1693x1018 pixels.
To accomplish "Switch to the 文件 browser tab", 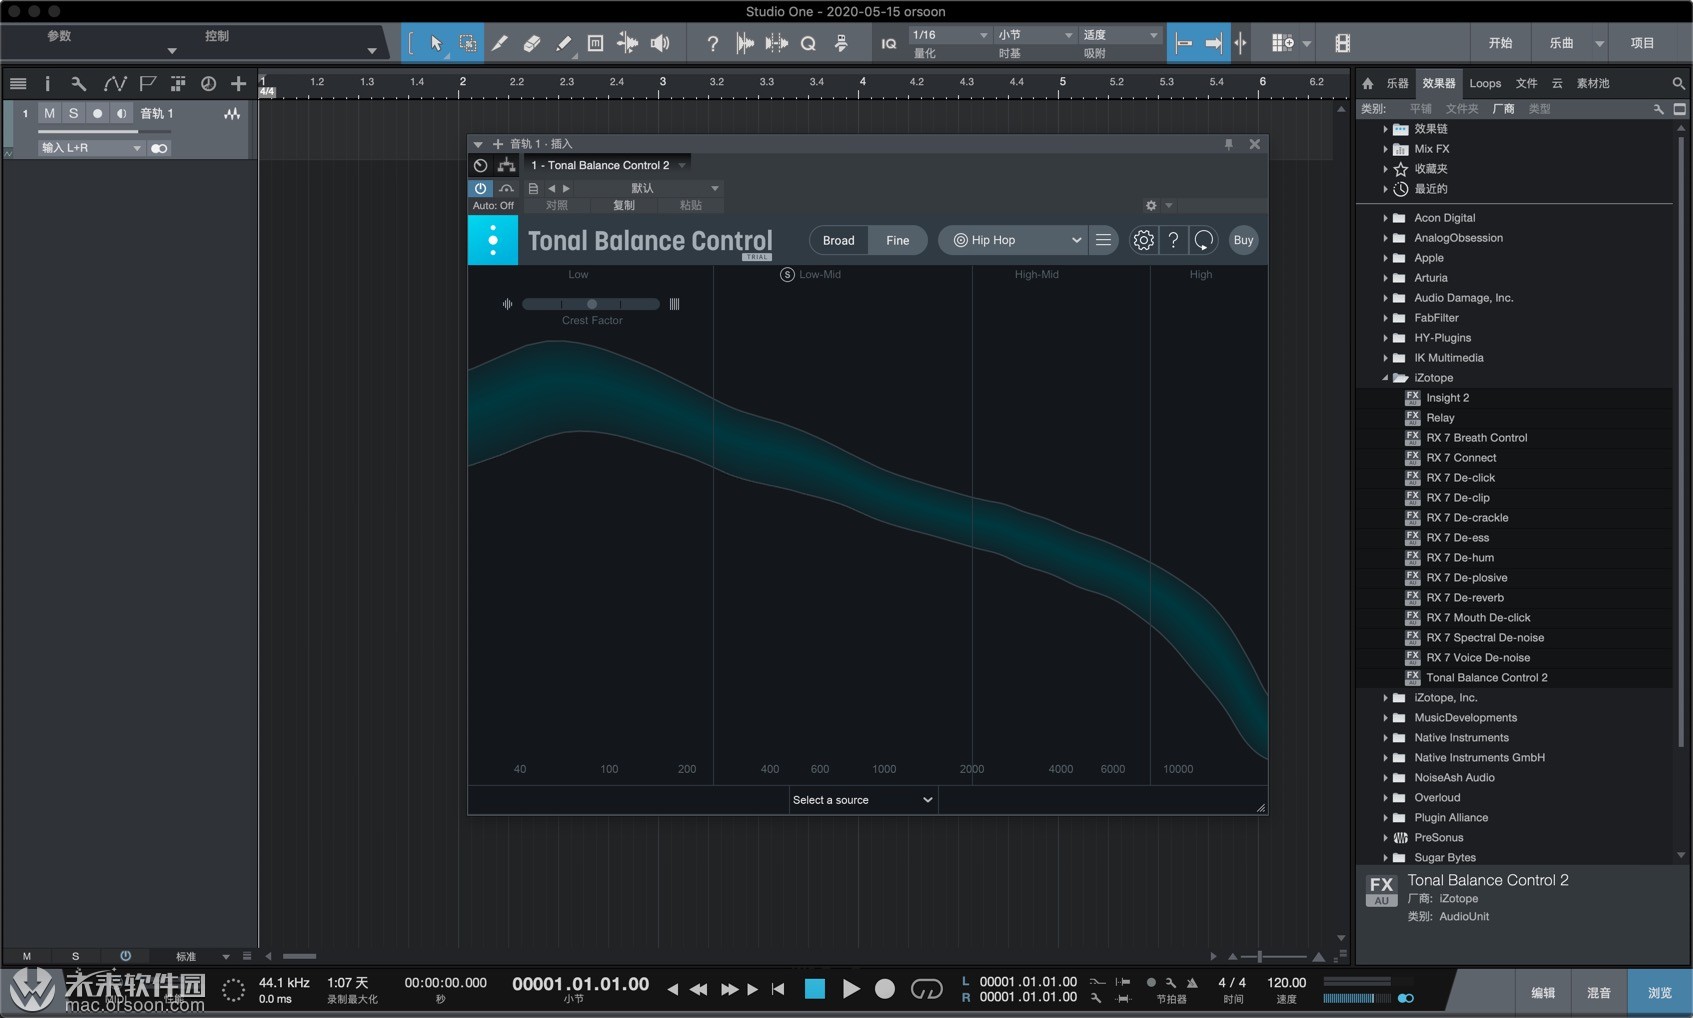I will [x=1526, y=83].
